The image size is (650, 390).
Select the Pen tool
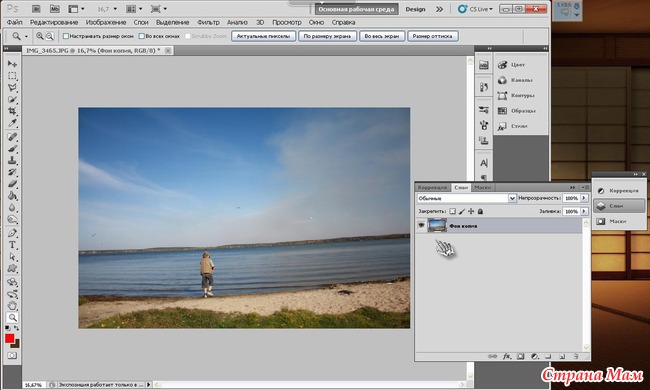(12, 233)
